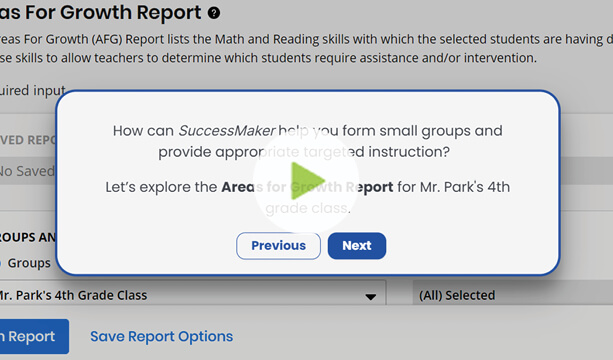Click the italic SuccessMaker word in dialog

[227, 131]
